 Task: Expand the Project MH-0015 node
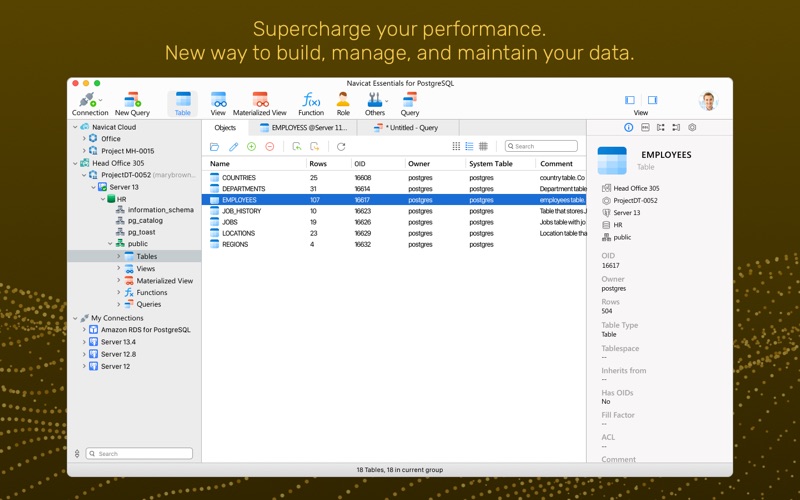(x=84, y=151)
